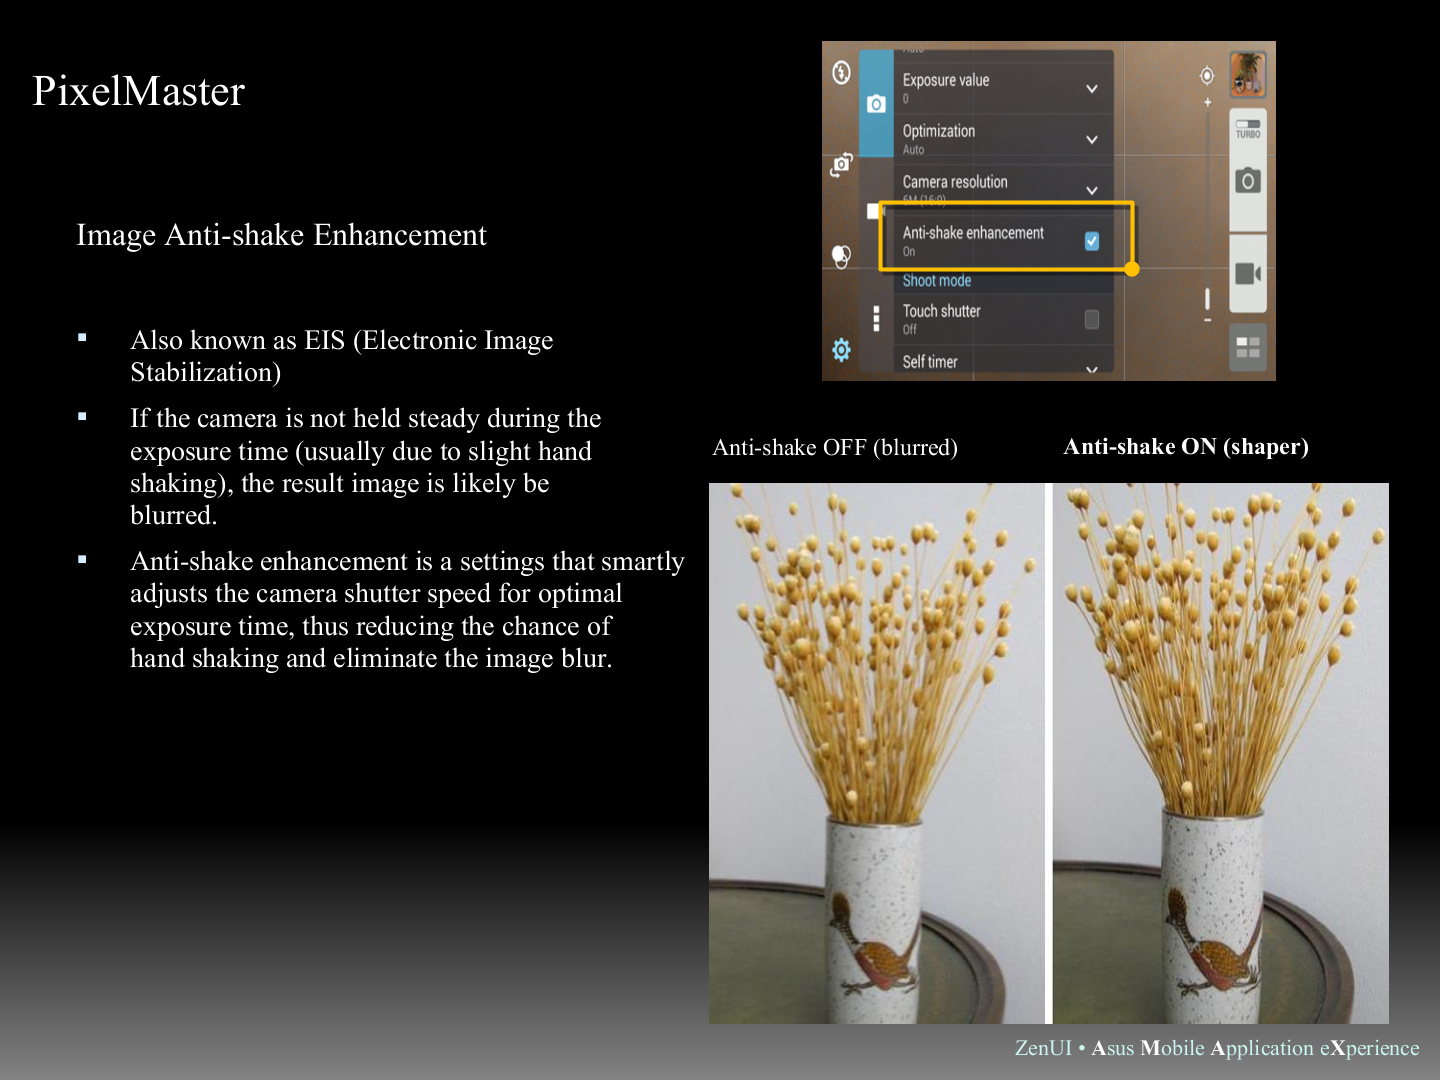Viewport: 1440px width, 1080px height.
Task: Enable the Touch shutter checkbox
Action: click(1091, 319)
